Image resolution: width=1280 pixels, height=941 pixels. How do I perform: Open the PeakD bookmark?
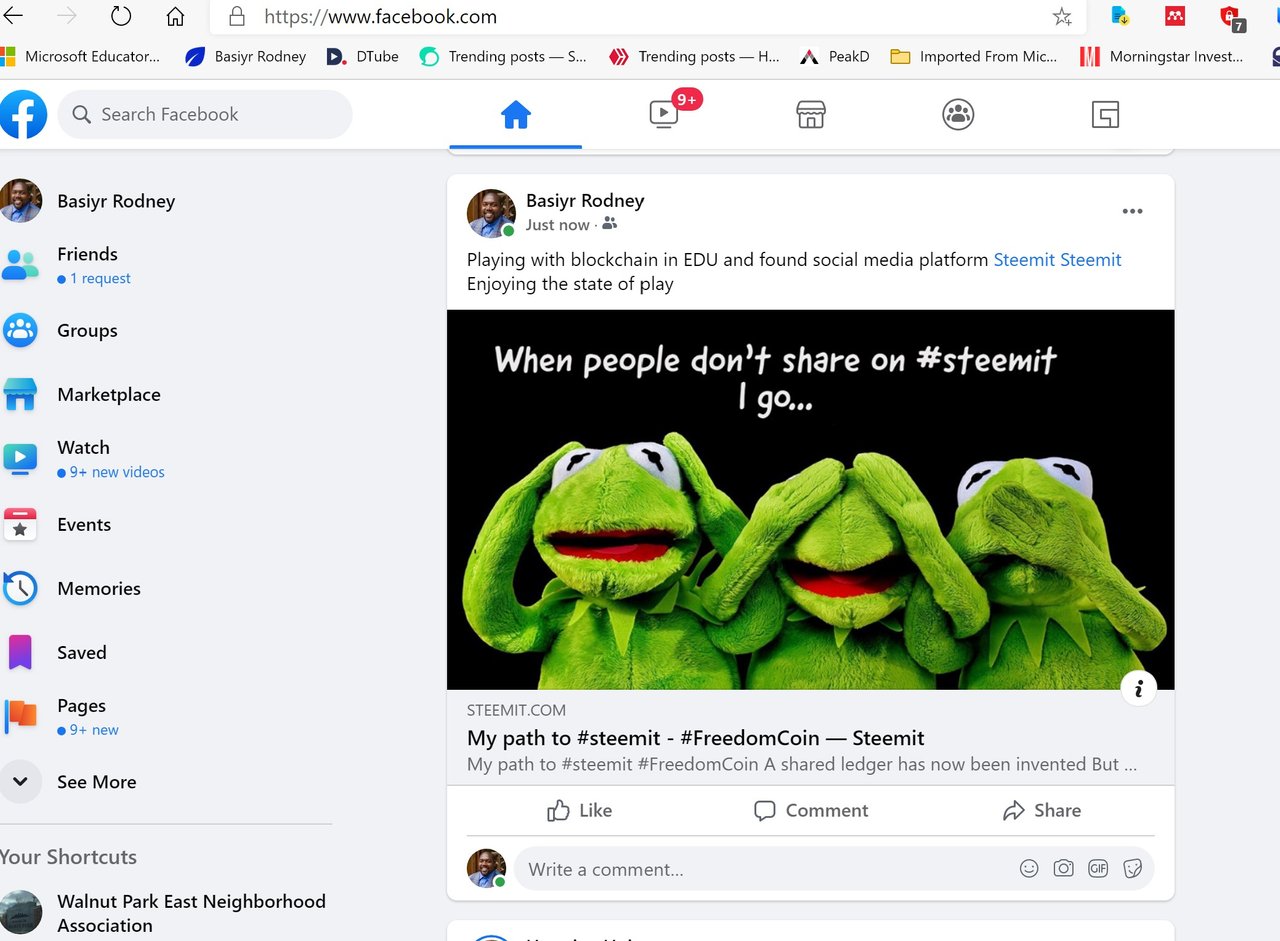(x=835, y=57)
